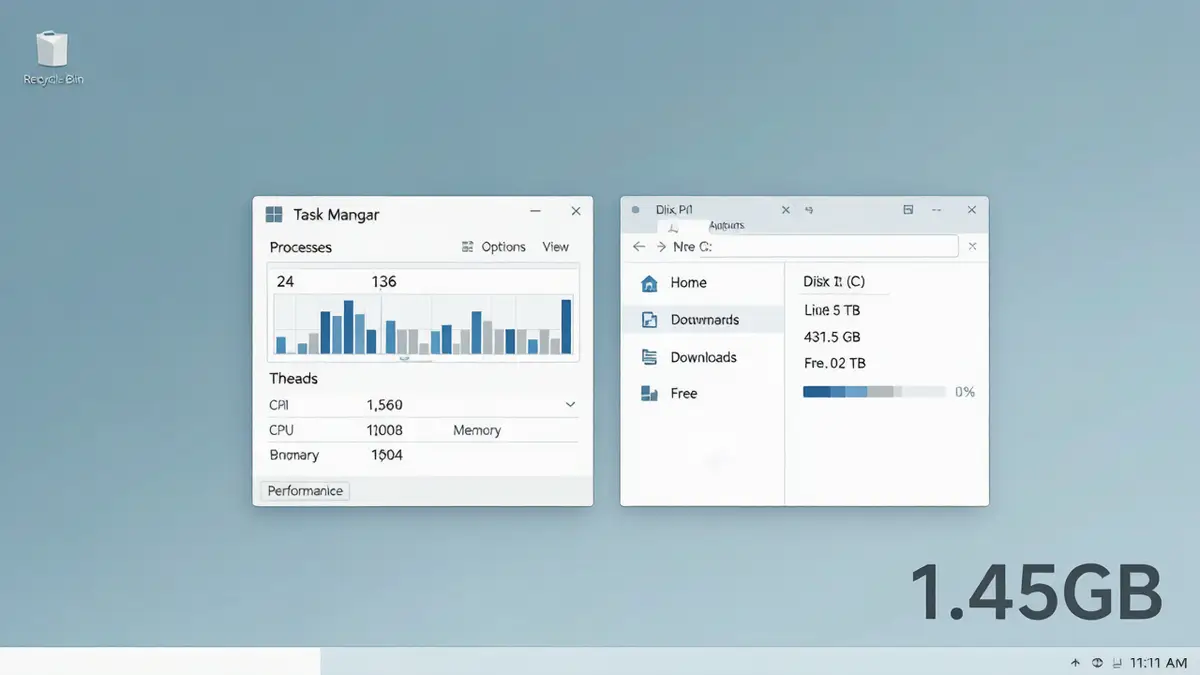Click the Line 5 TB text
The image size is (1200, 675).
[x=832, y=310]
